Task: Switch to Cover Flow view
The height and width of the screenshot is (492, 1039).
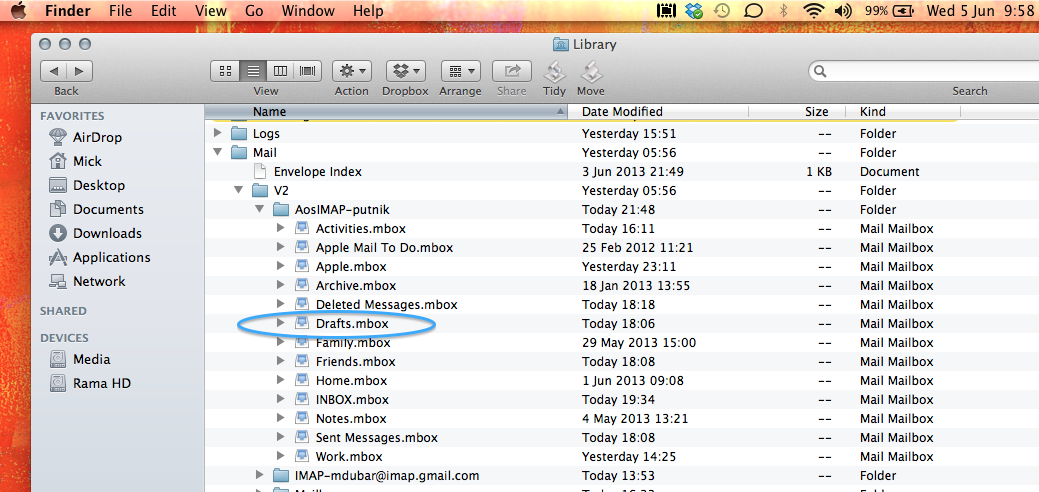Action: coord(308,70)
